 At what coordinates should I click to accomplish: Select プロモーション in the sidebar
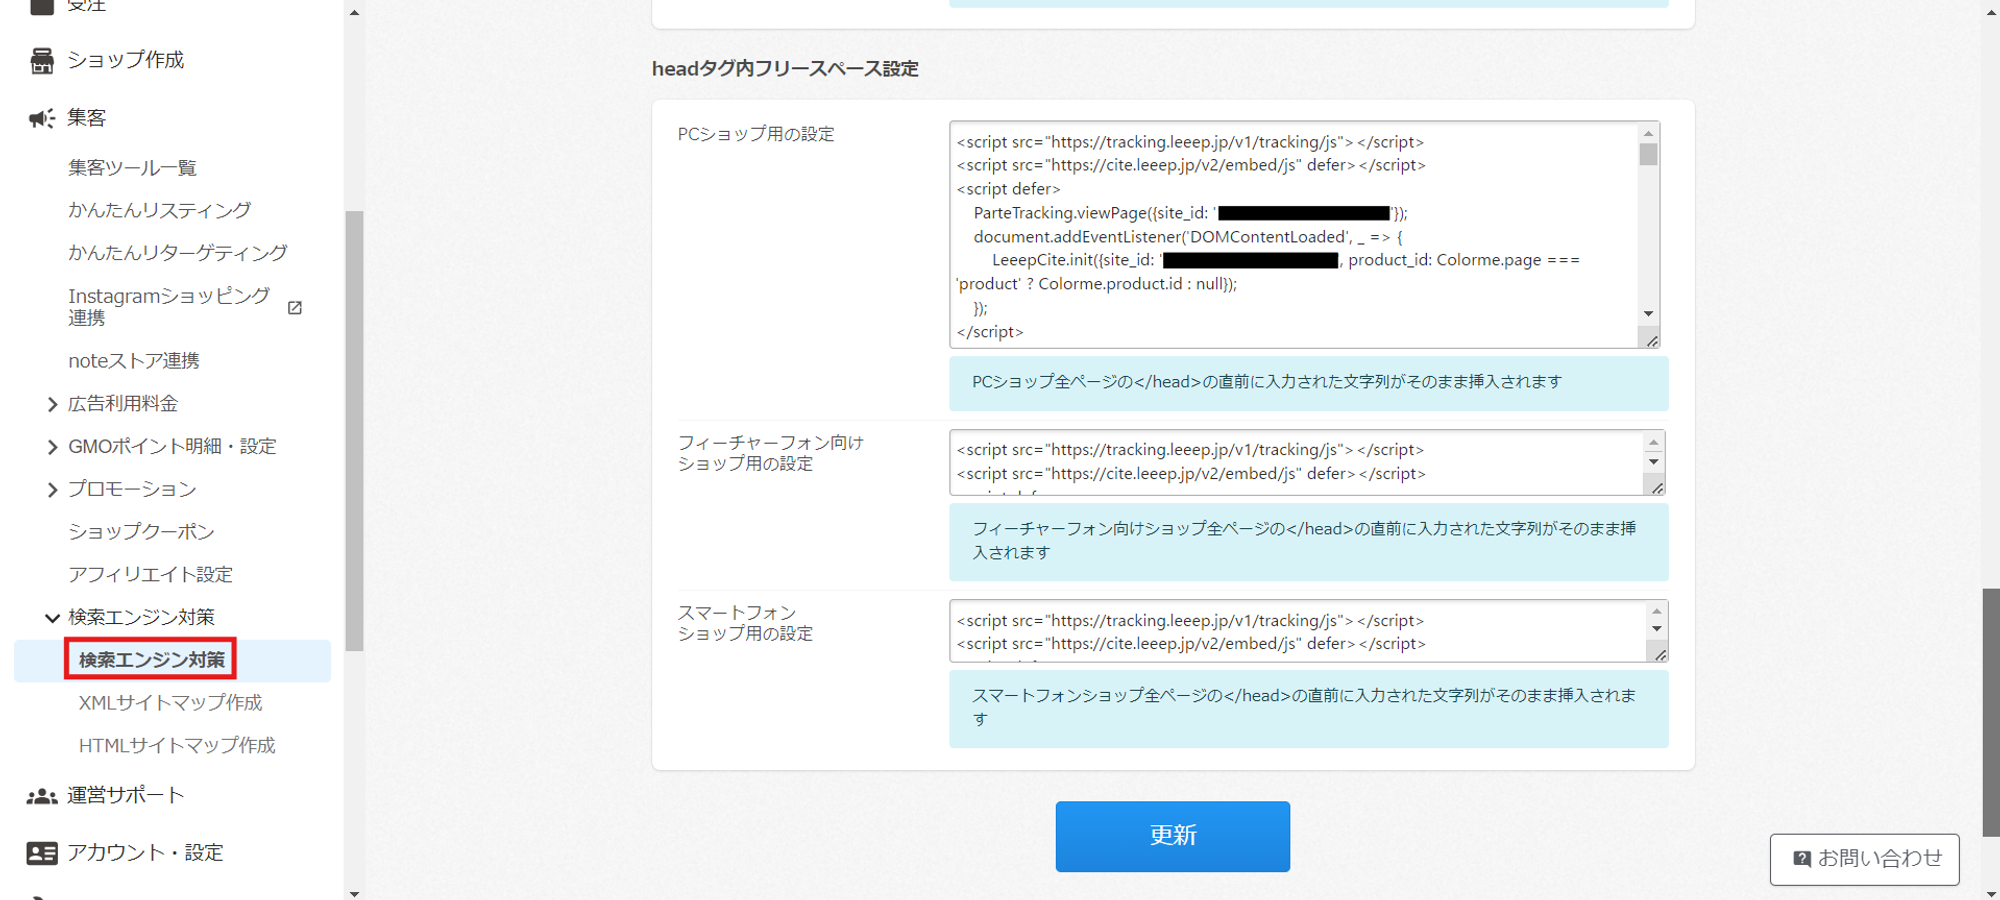pyautogui.click(x=132, y=490)
